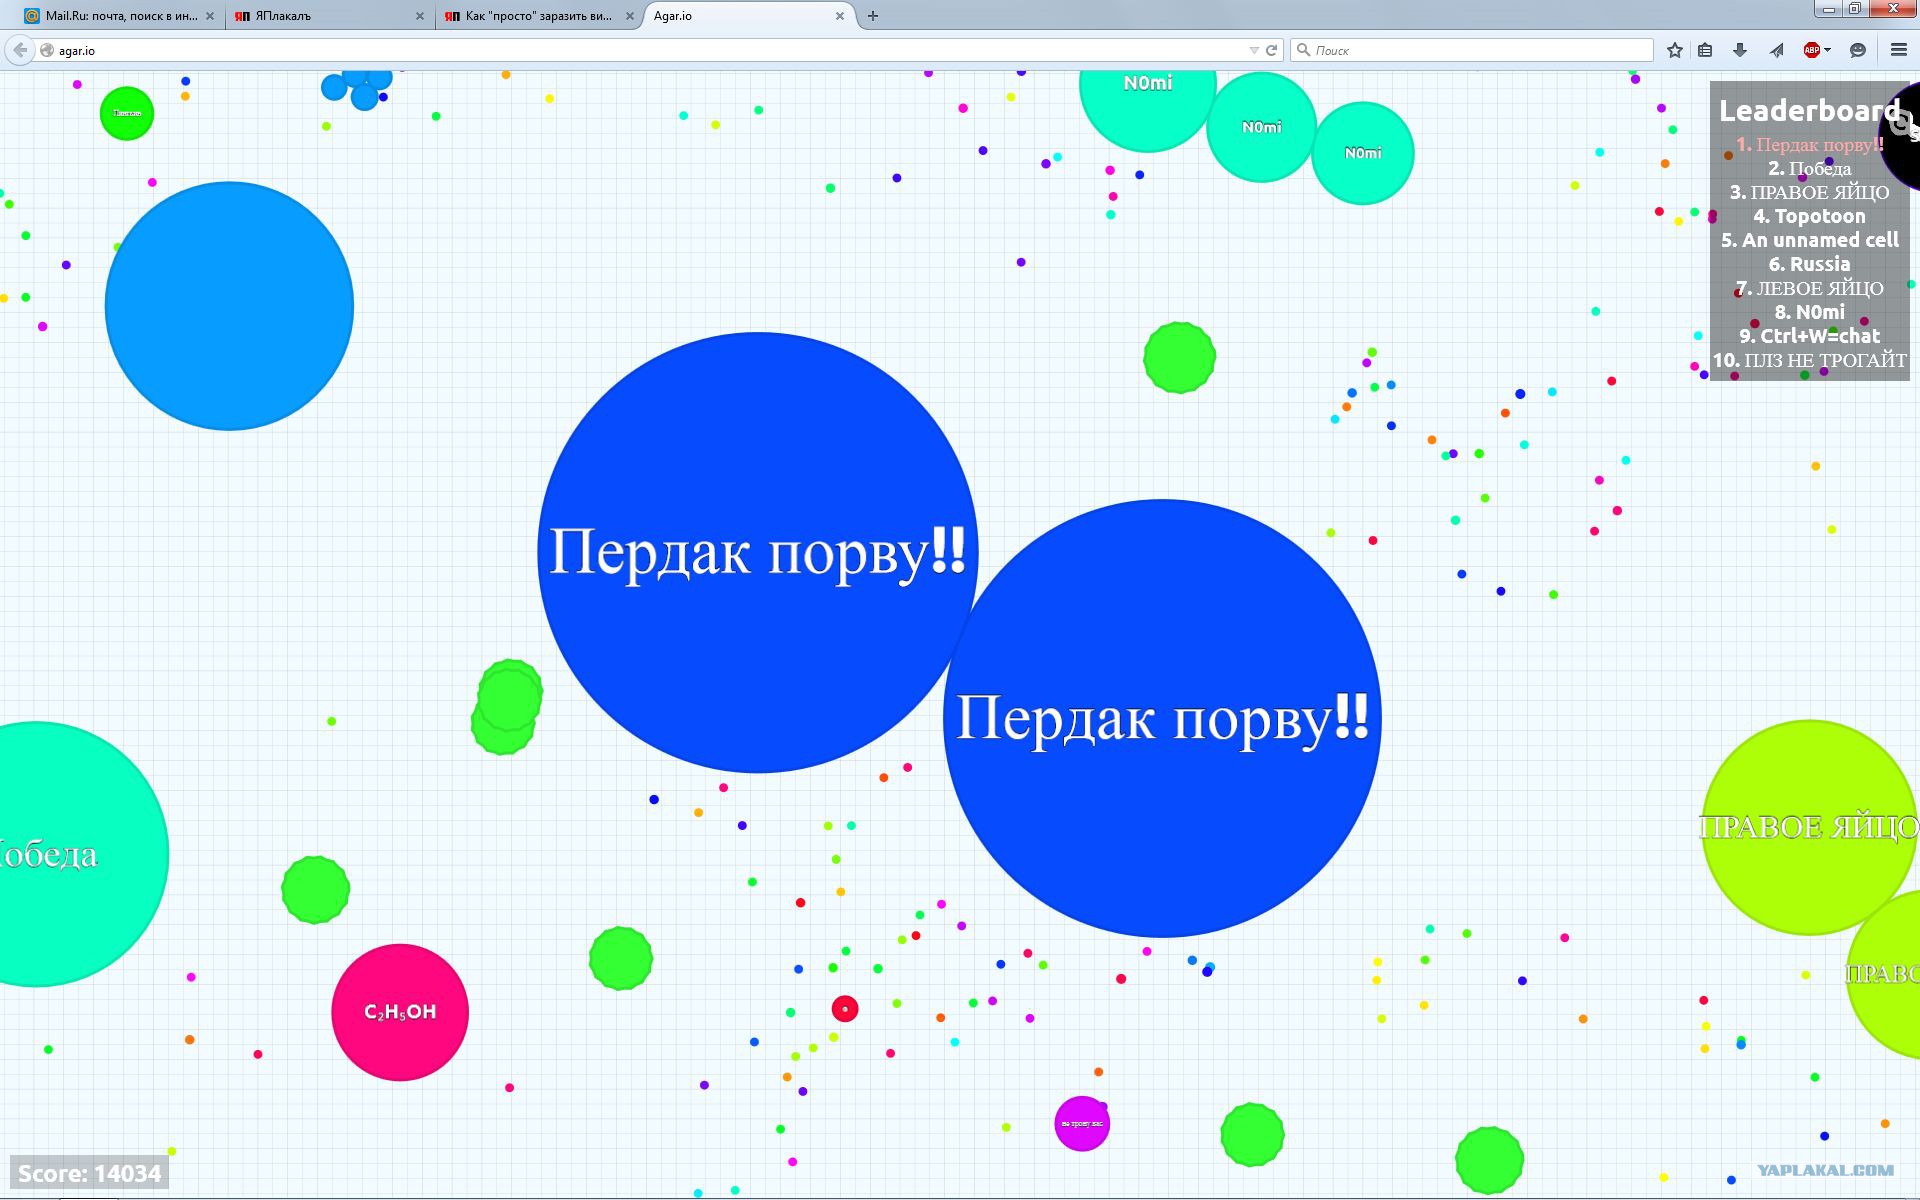Click the paper plane send icon
1920x1200 pixels.
click(x=1776, y=50)
